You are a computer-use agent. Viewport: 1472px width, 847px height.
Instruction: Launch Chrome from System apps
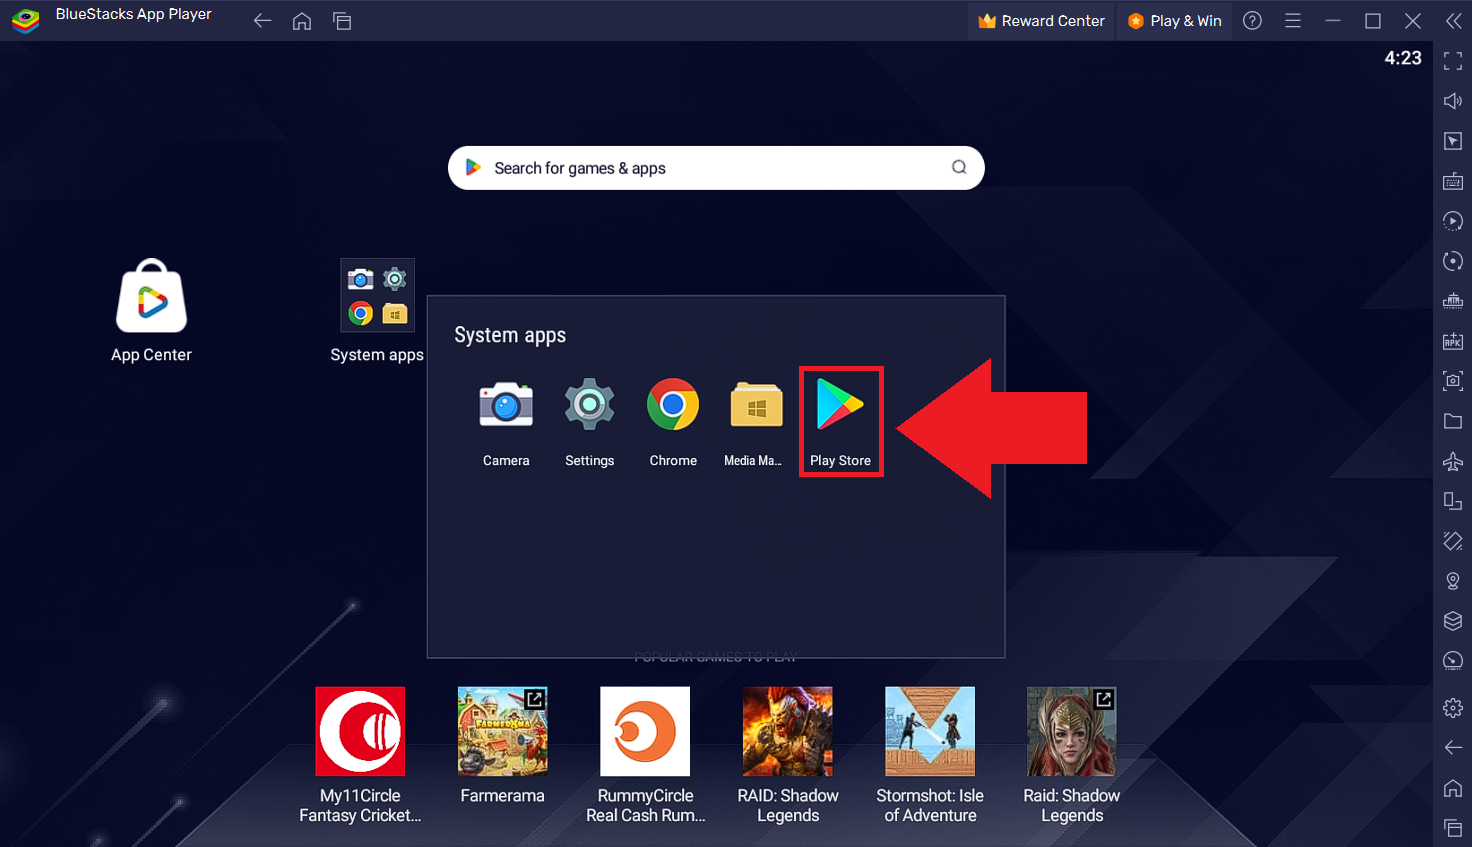coord(673,414)
